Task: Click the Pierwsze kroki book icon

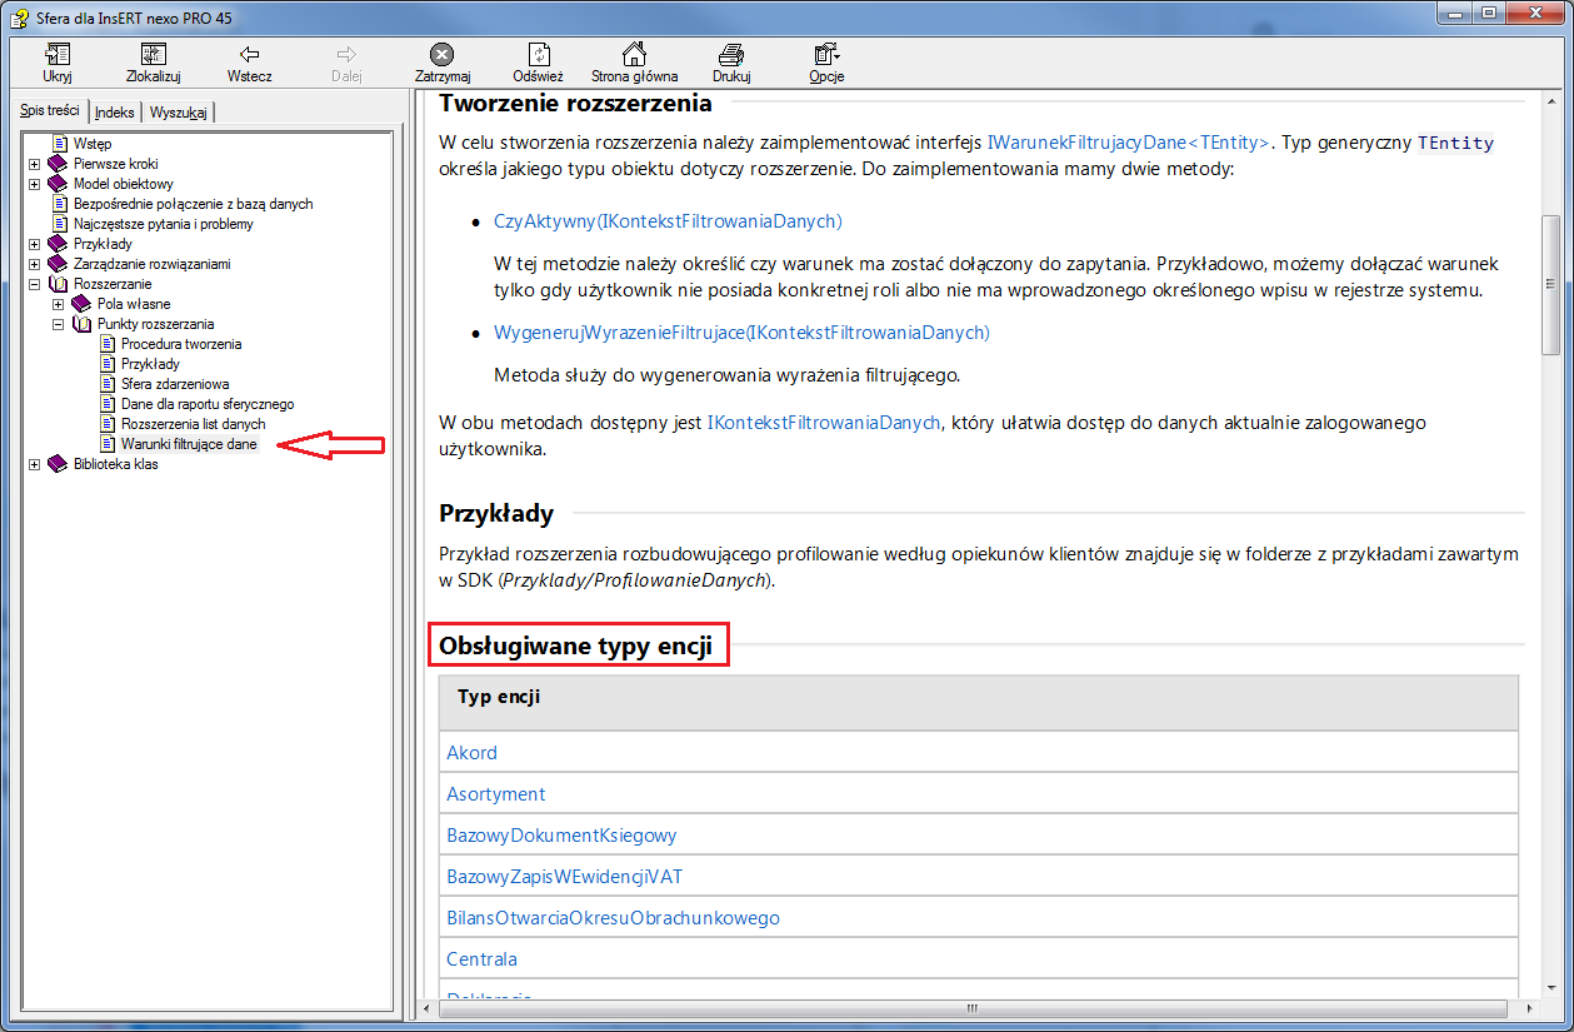Action: pyautogui.click(x=58, y=164)
